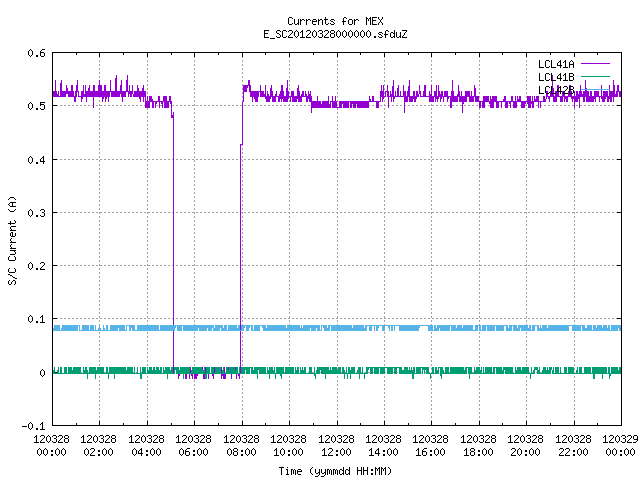Click the LCL41A legend label
This screenshot has width=640, height=480.
(556, 64)
